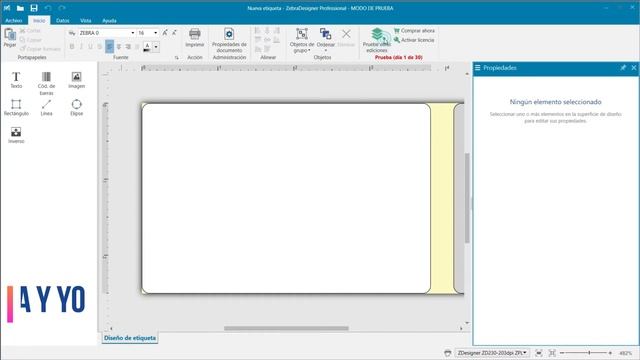Toggle underline formatting
This screenshot has width=640, height=360.
coord(91,47)
